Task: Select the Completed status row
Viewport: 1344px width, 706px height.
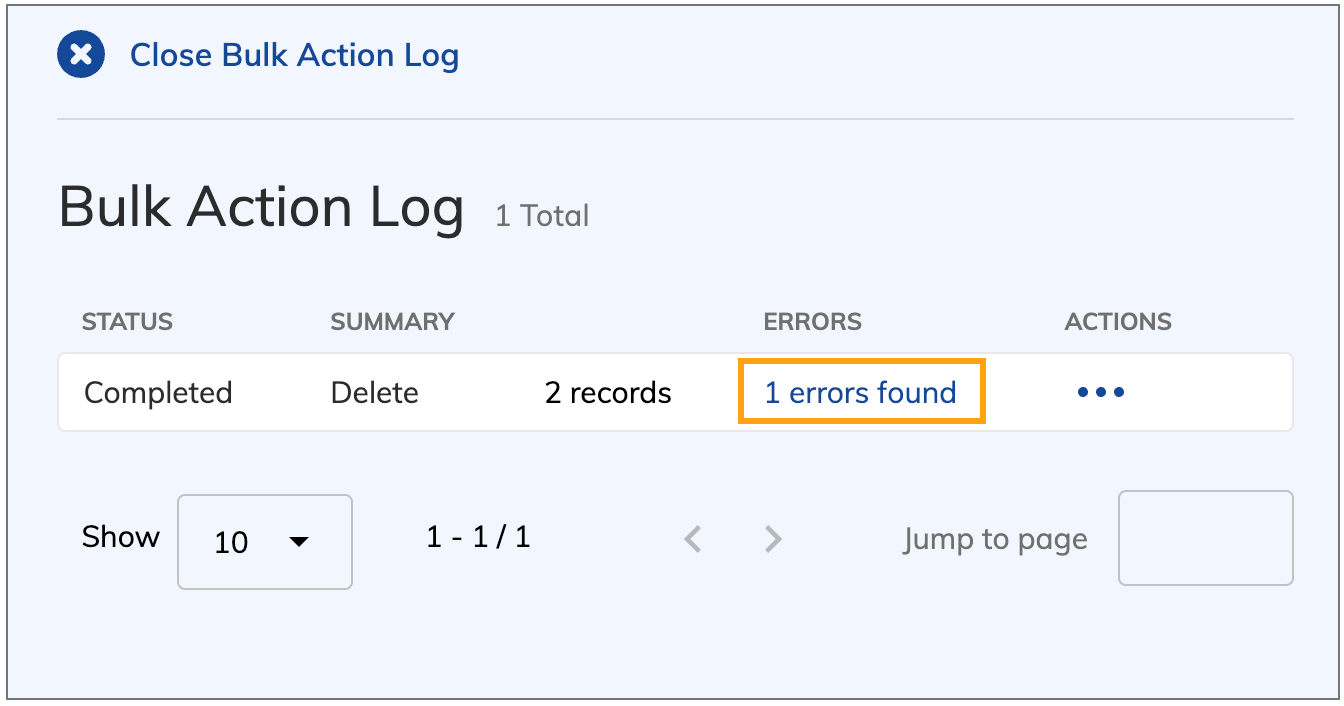Action: pos(158,393)
